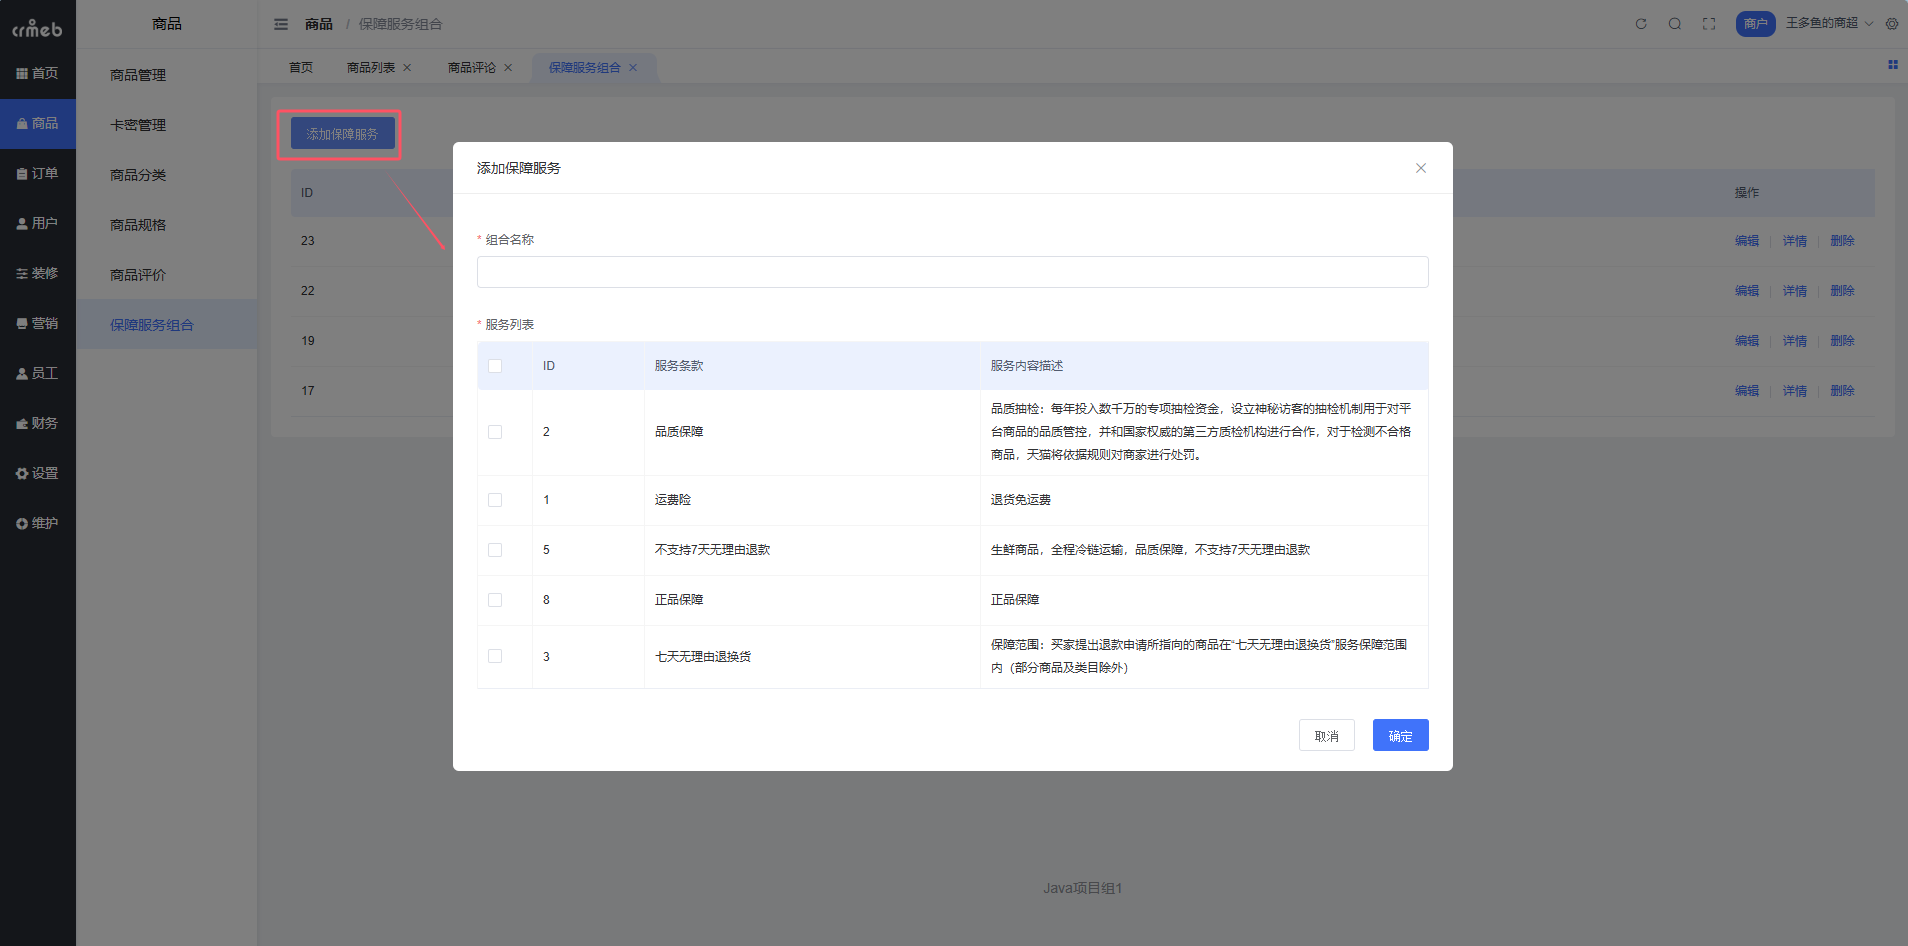1908x946 pixels.
Task: Open the settings gear in top-right corner
Action: (x=1892, y=24)
